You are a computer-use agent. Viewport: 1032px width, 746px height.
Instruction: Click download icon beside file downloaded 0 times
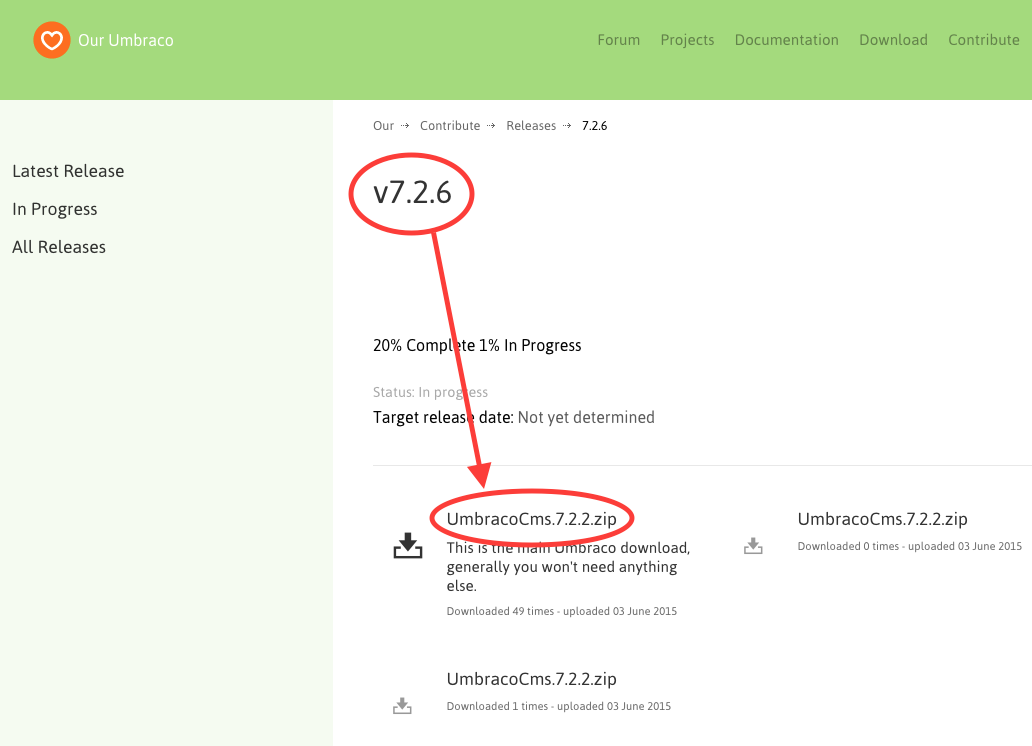click(x=753, y=546)
